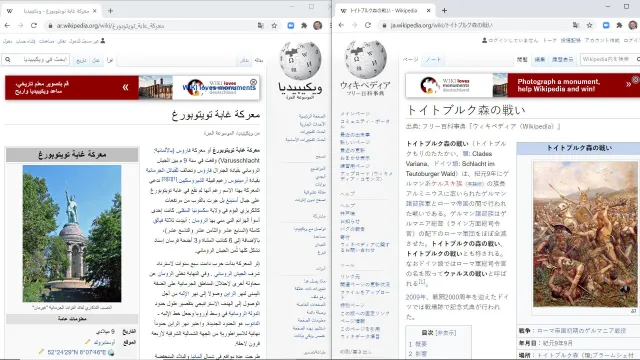Image resolution: width=640 pixels, height=360 pixels.
Task: Jump to 1 概要 in contents
Action: (x=418, y=344)
